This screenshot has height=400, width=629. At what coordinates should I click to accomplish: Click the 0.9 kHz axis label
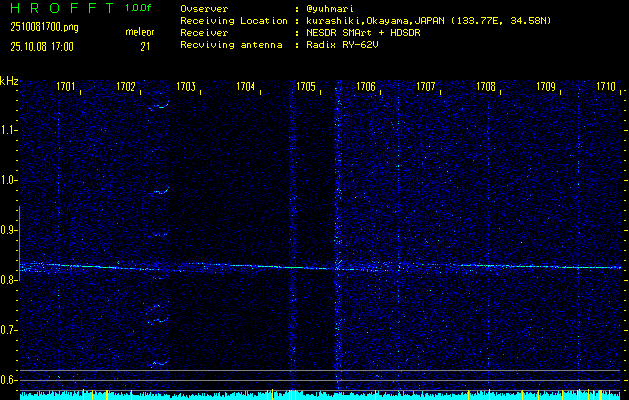(x=8, y=230)
